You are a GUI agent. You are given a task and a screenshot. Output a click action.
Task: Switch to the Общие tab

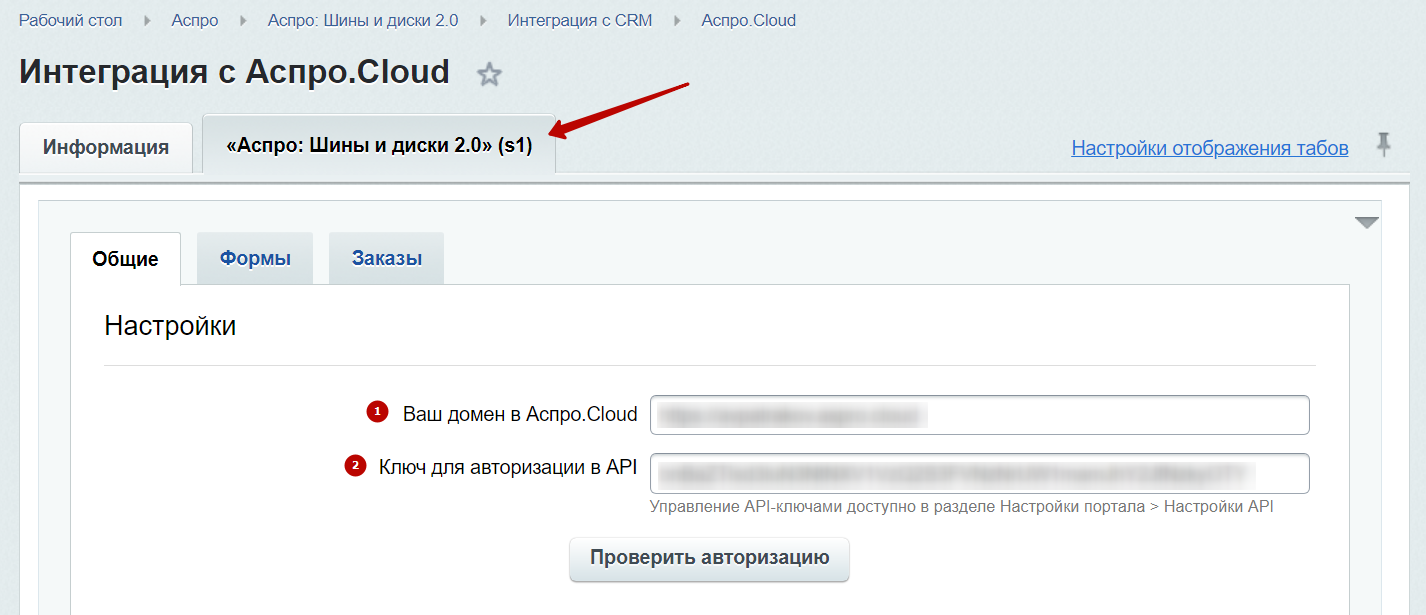click(126, 259)
